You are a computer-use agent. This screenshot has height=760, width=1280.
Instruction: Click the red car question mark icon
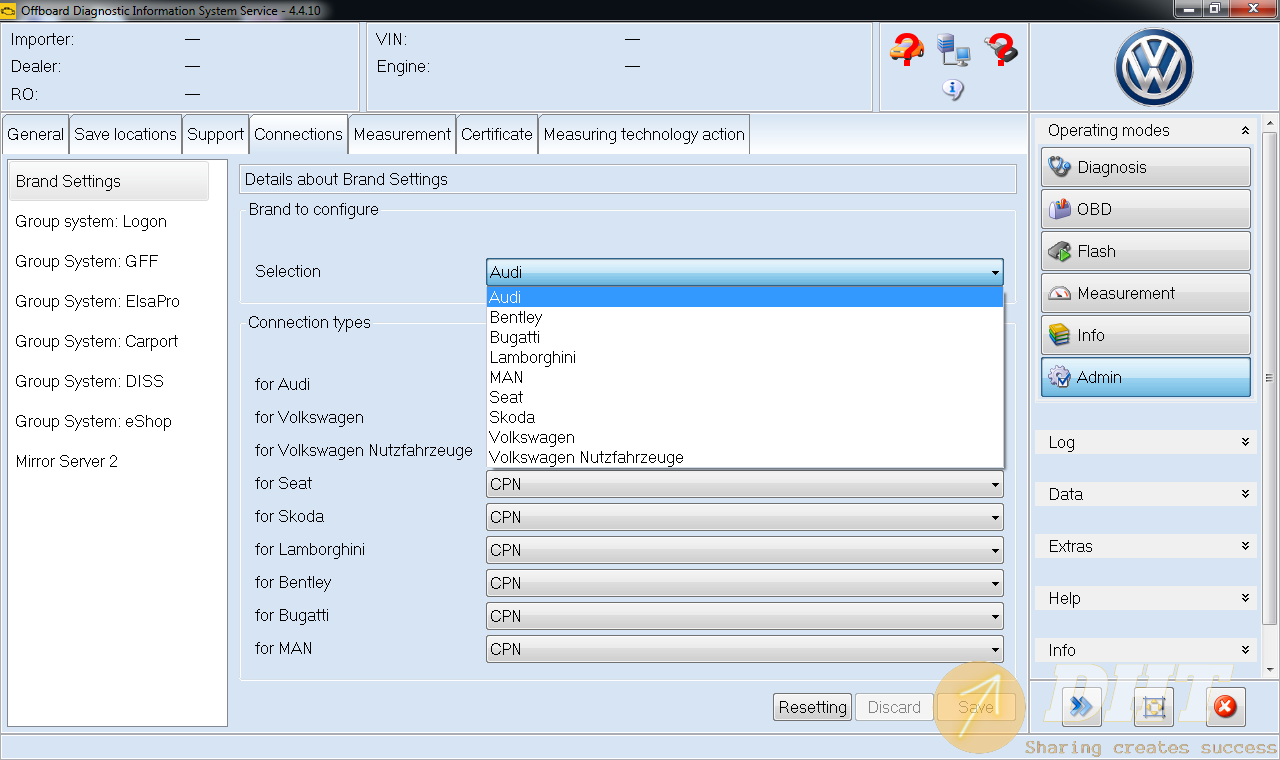(906, 49)
